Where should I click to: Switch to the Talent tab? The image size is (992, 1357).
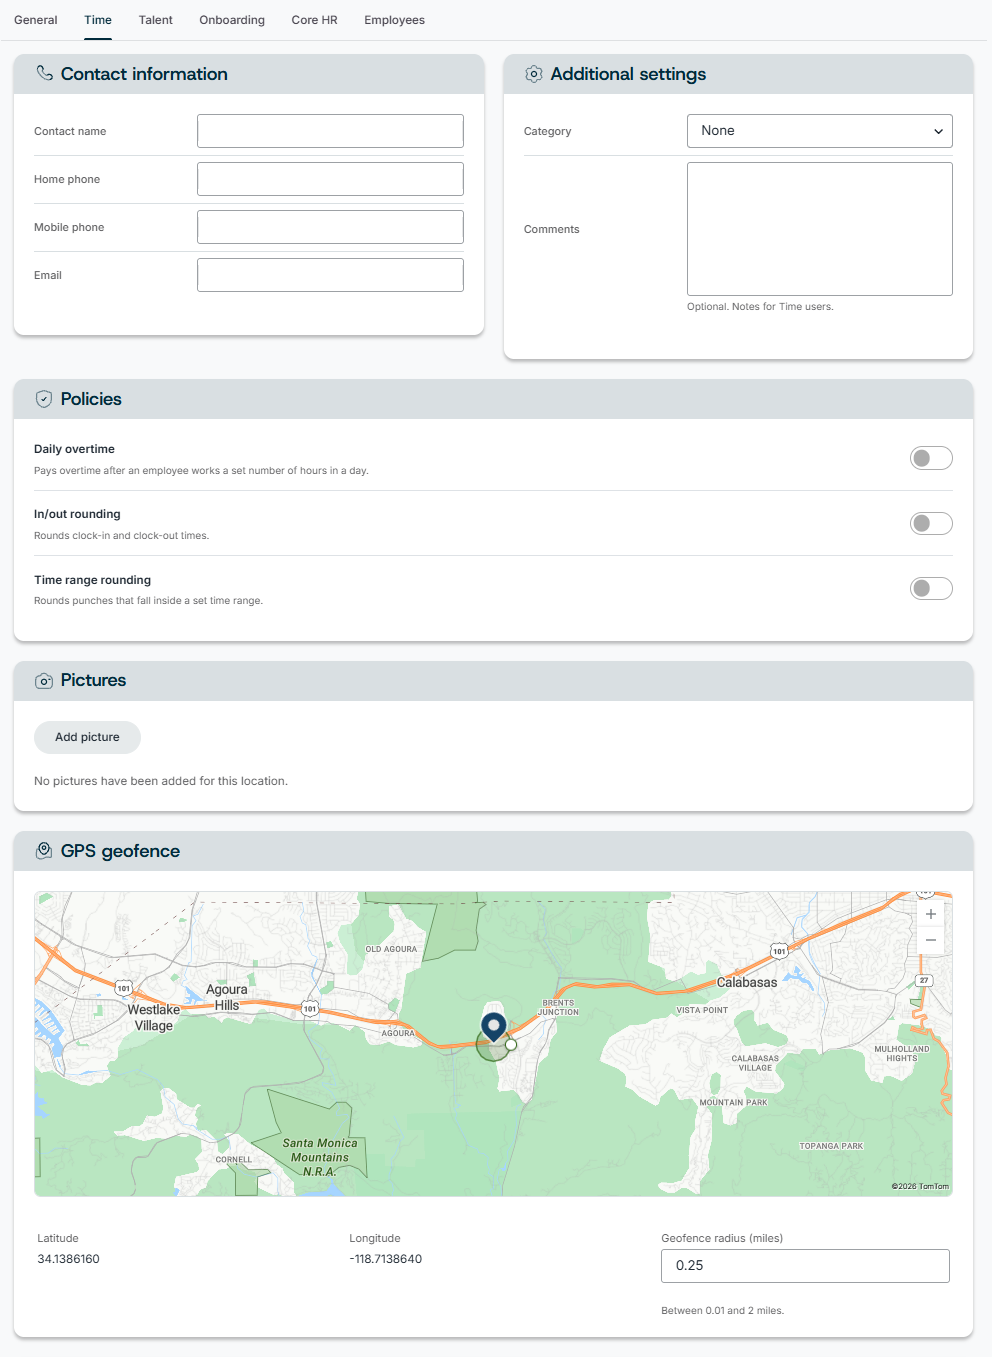pyautogui.click(x=156, y=20)
